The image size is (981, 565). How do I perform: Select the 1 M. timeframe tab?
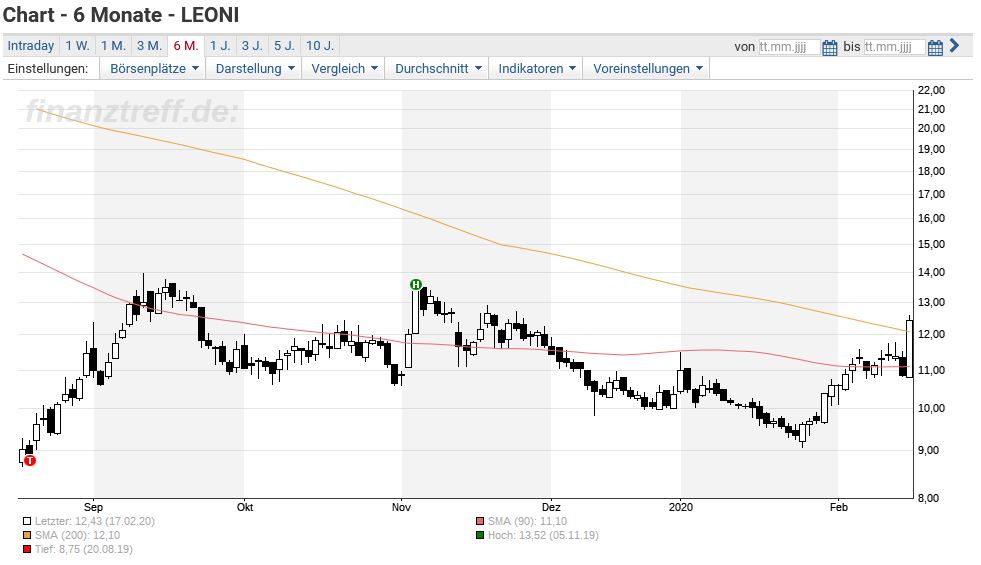pyautogui.click(x=113, y=46)
